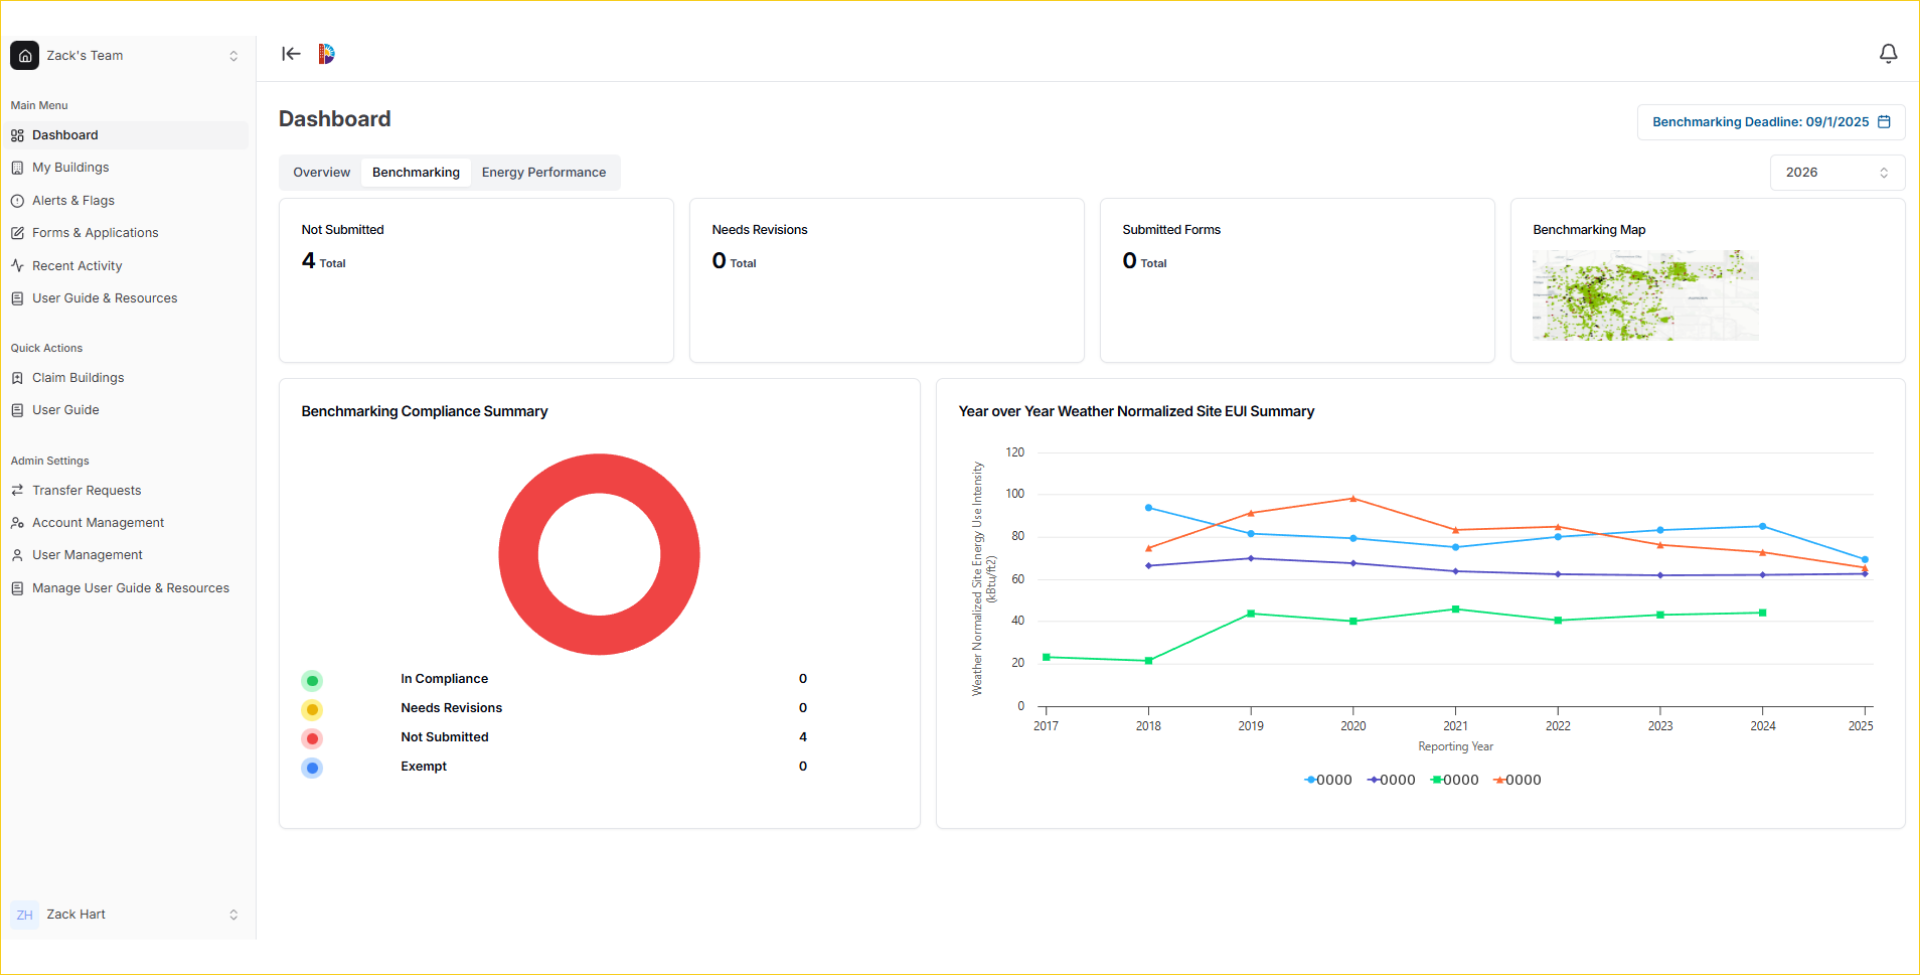Click the User Management person icon

pos(17,555)
